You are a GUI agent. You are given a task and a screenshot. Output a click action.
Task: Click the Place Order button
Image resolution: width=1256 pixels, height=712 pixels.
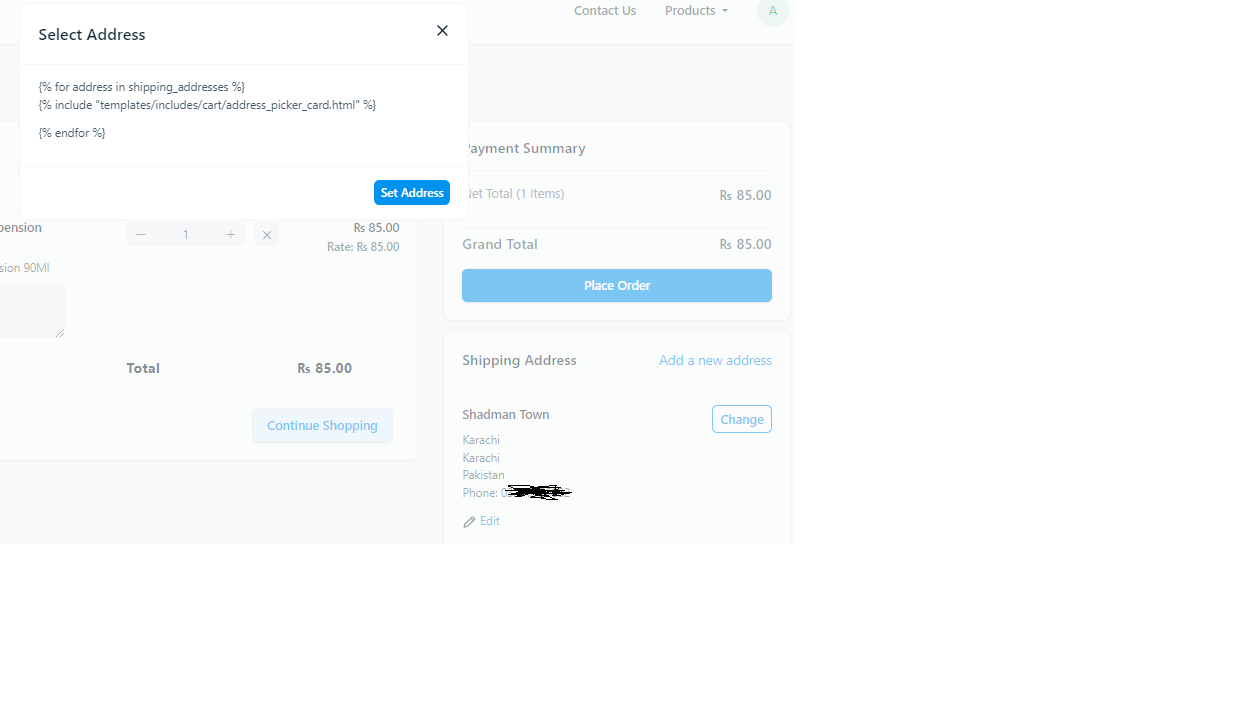[x=616, y=285]
